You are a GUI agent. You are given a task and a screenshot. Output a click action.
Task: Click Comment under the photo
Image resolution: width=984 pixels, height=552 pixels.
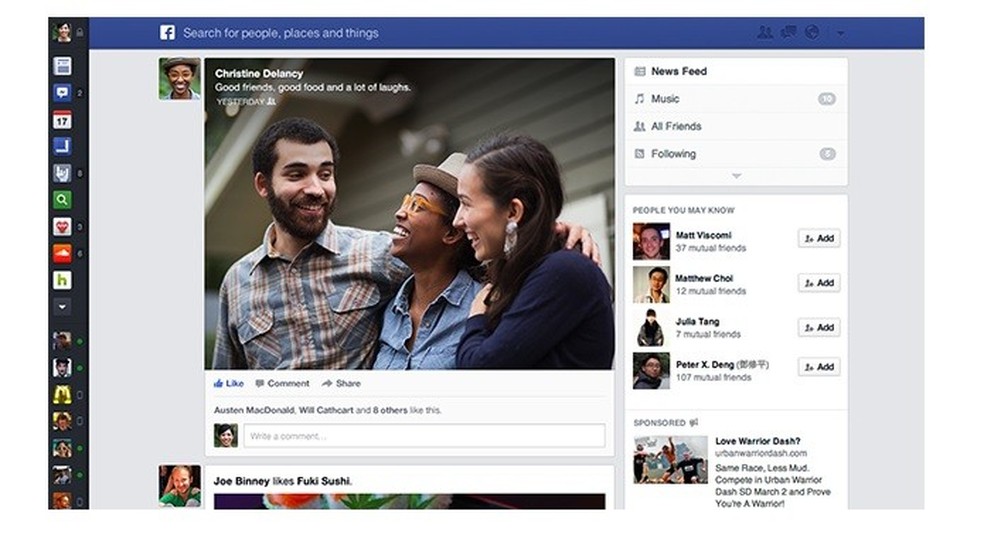point(282,383)
